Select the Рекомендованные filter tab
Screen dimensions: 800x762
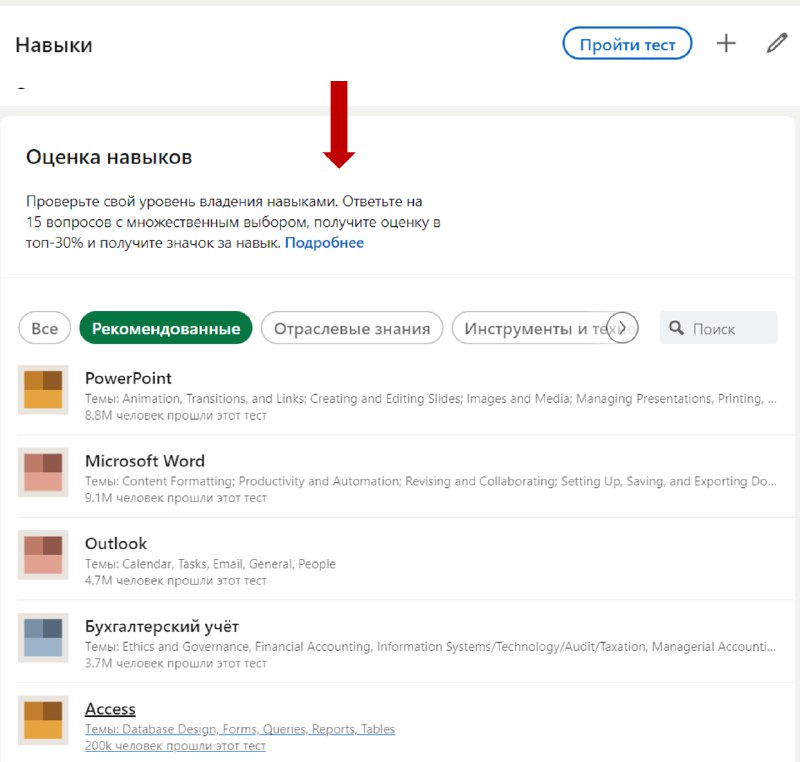pos(166,328)
